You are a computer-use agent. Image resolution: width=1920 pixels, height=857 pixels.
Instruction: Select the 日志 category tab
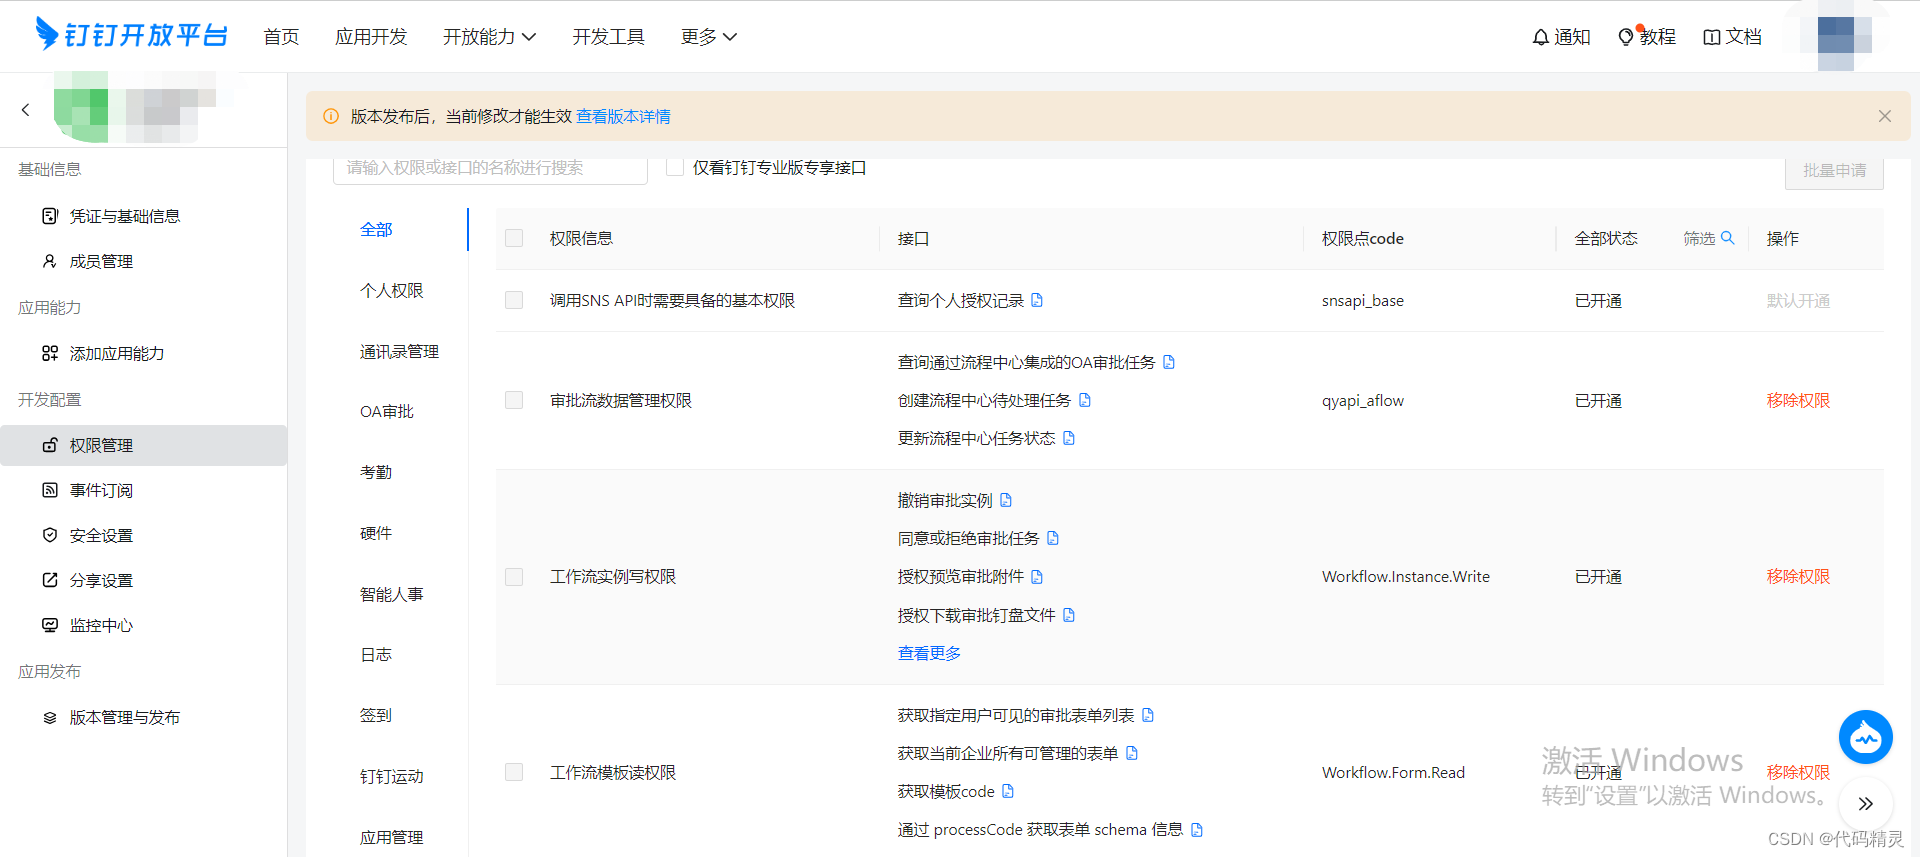(376, 654)
